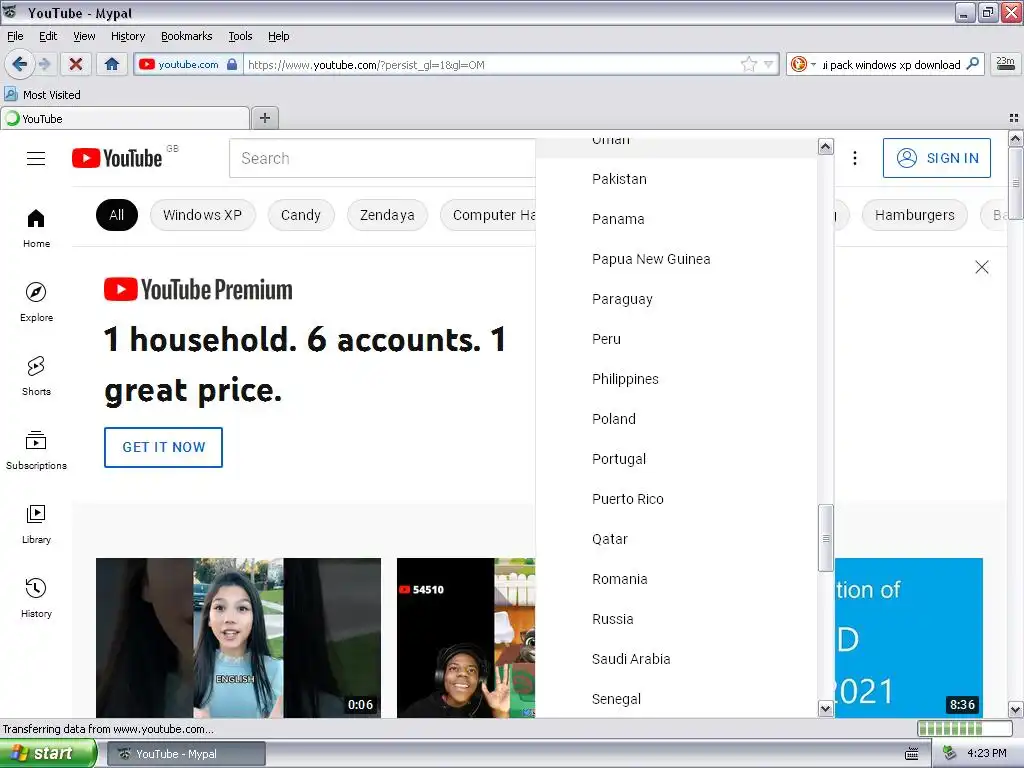Choose Papua New Guinea from the list
The width and height of the screenshot is (1024, 768).
[x=676, y=259]
